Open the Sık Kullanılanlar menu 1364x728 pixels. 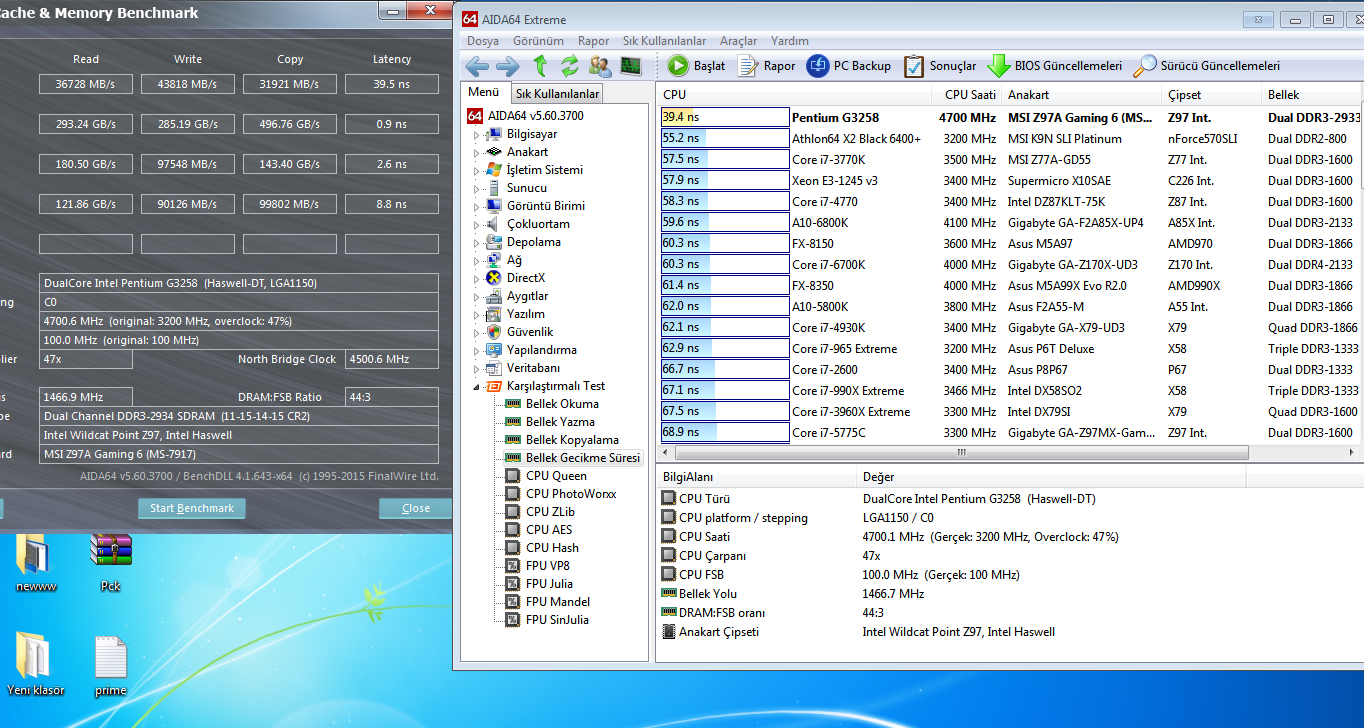click(x=664, y=41)
